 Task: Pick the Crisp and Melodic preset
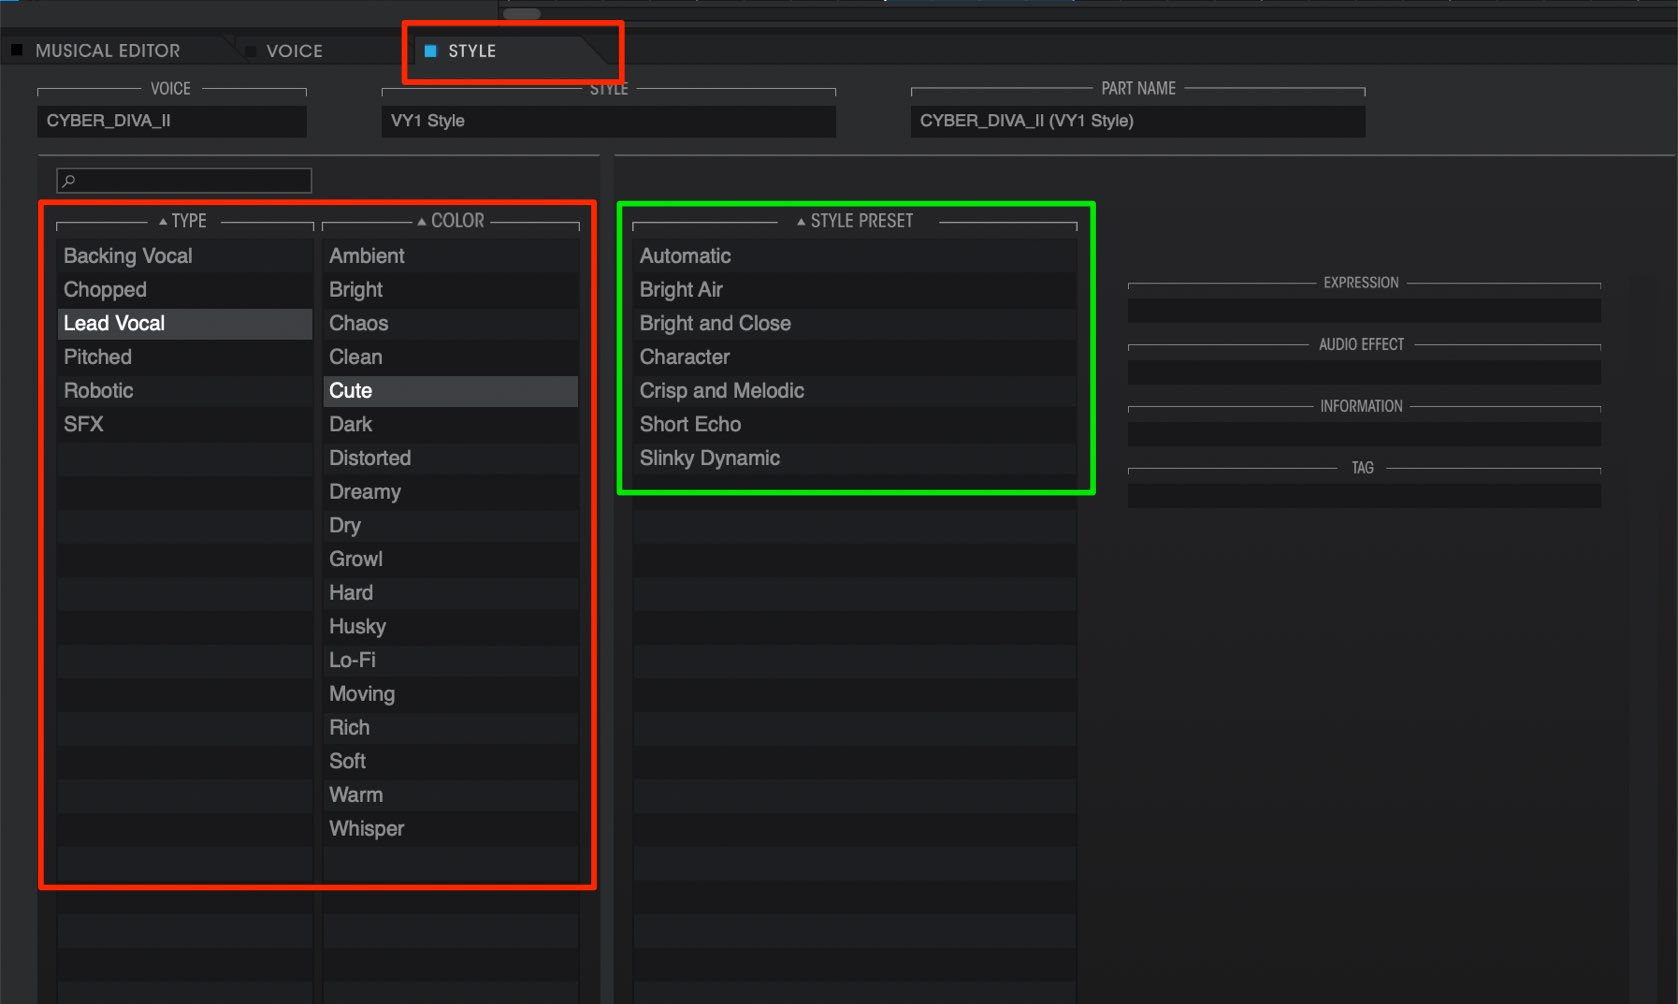855,391
